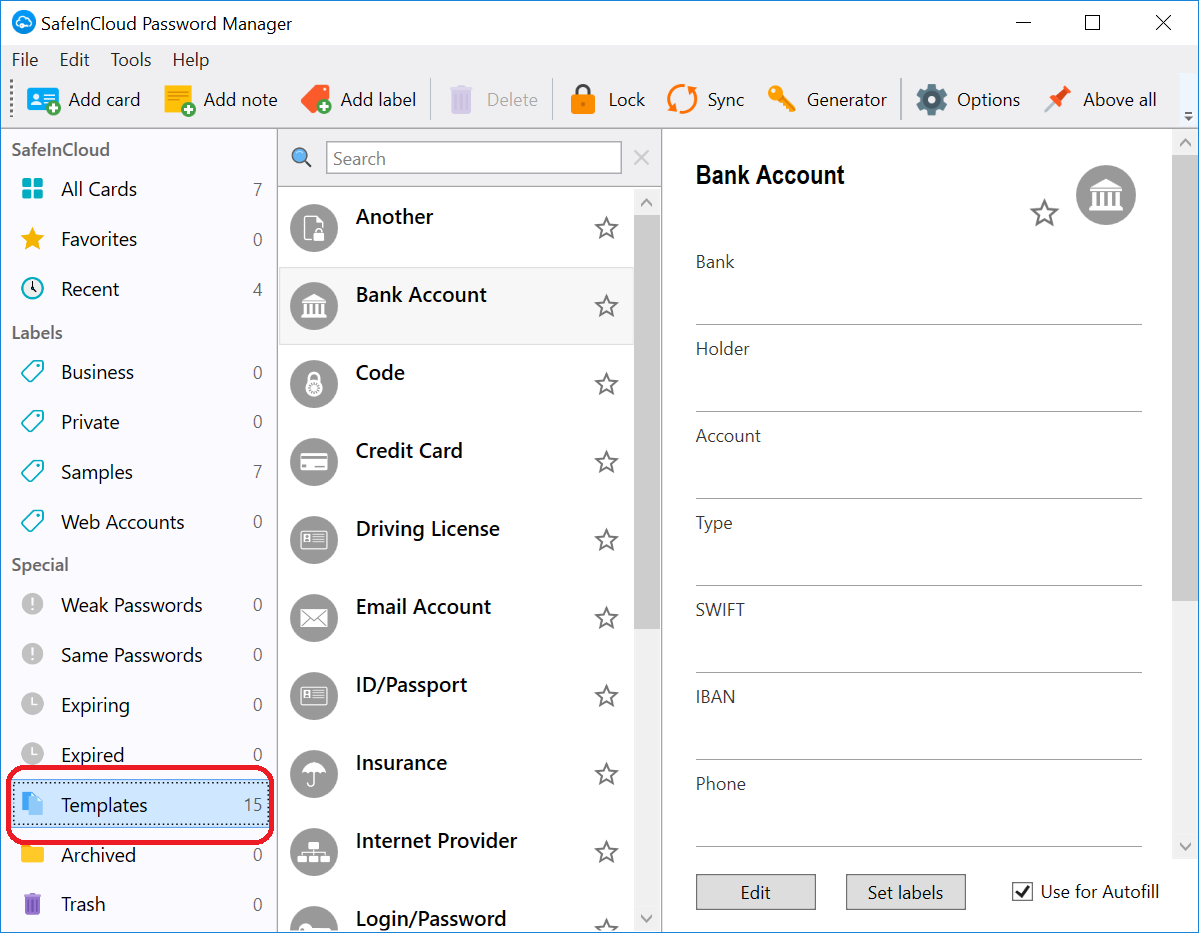Click detail pane scroll-down arrow
This screenshot has width=1199, height=933.
point(1185,846)
